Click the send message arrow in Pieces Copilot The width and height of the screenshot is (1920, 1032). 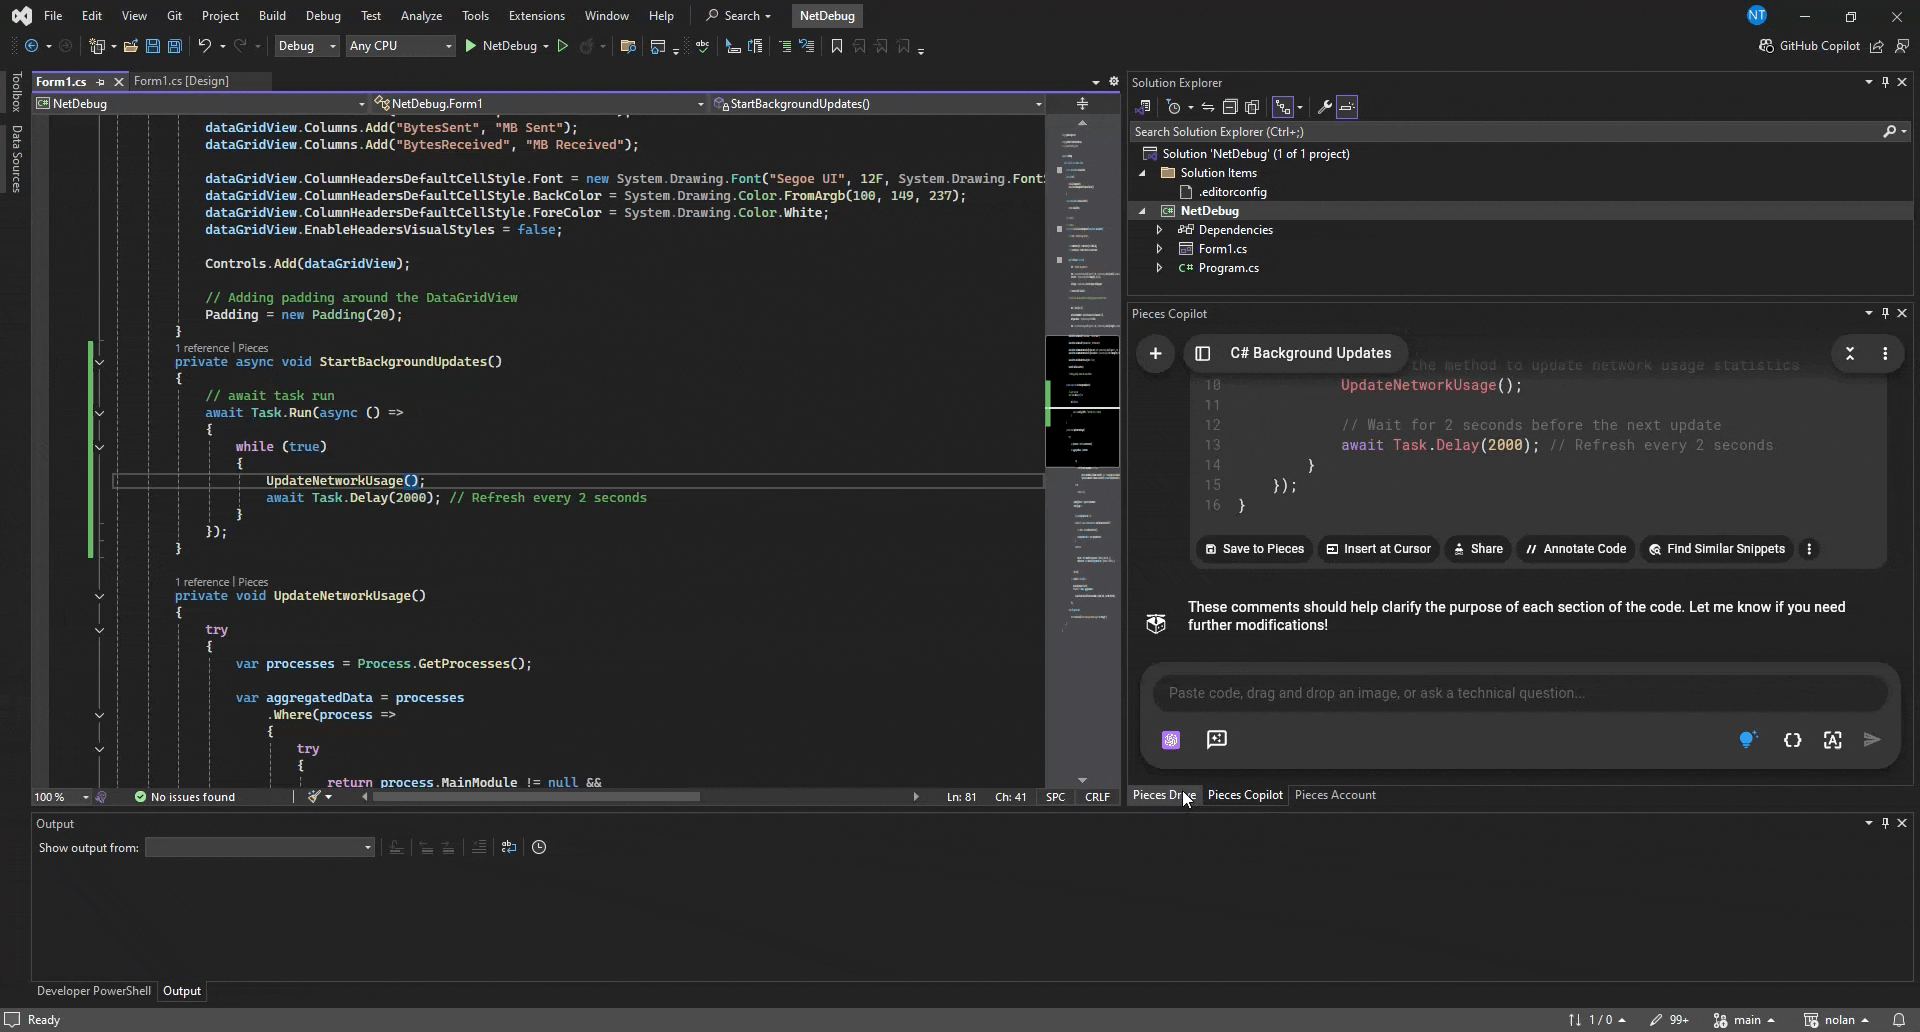(1872, 740)
